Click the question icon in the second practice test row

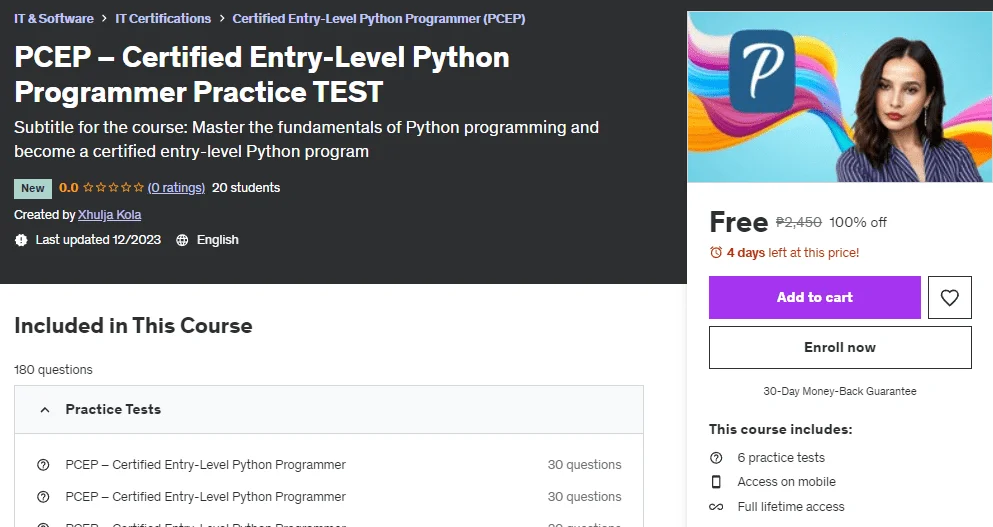[x=43, y=497]
